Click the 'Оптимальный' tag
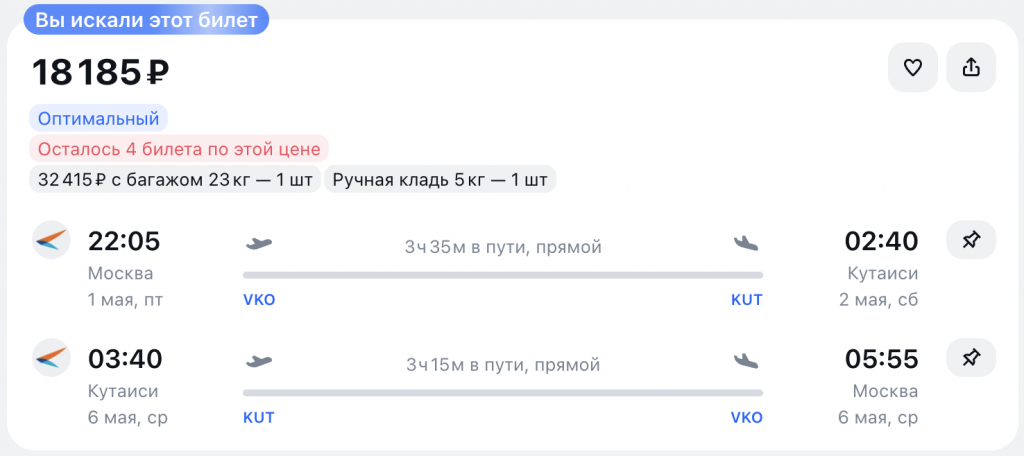The height and width of the screenshot is (456, 1024). [98, 119]
